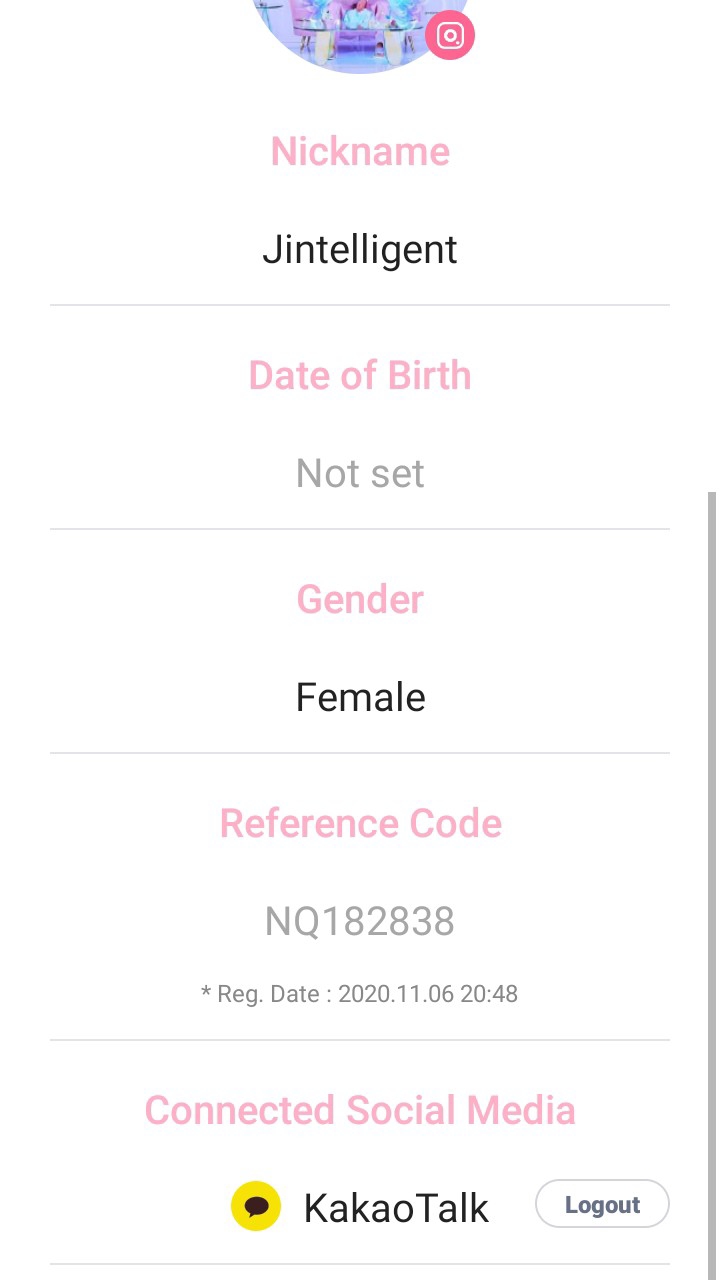This screenshot has height=1280, width=720.
Task: Log out of the connected KakaoTalk account
Action: 602,1204
